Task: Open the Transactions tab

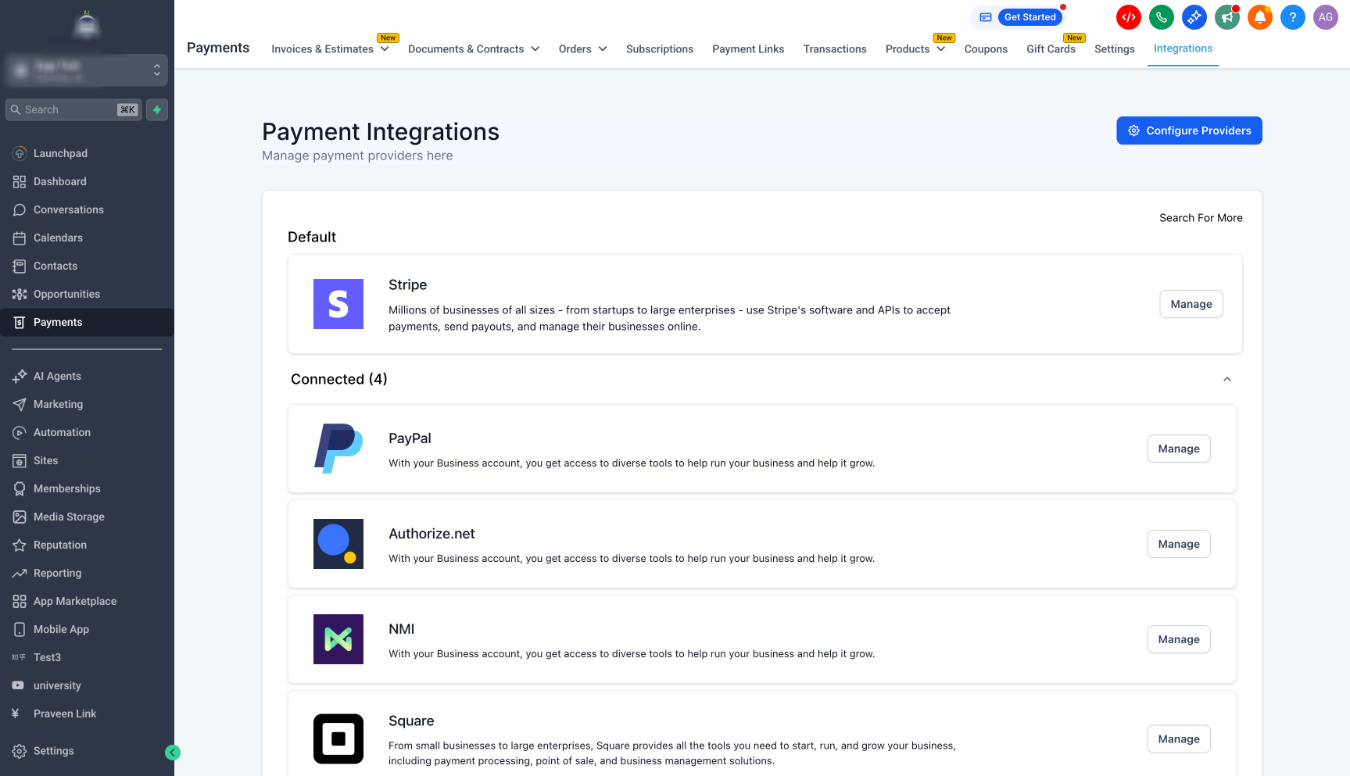Action: (835, 49)
